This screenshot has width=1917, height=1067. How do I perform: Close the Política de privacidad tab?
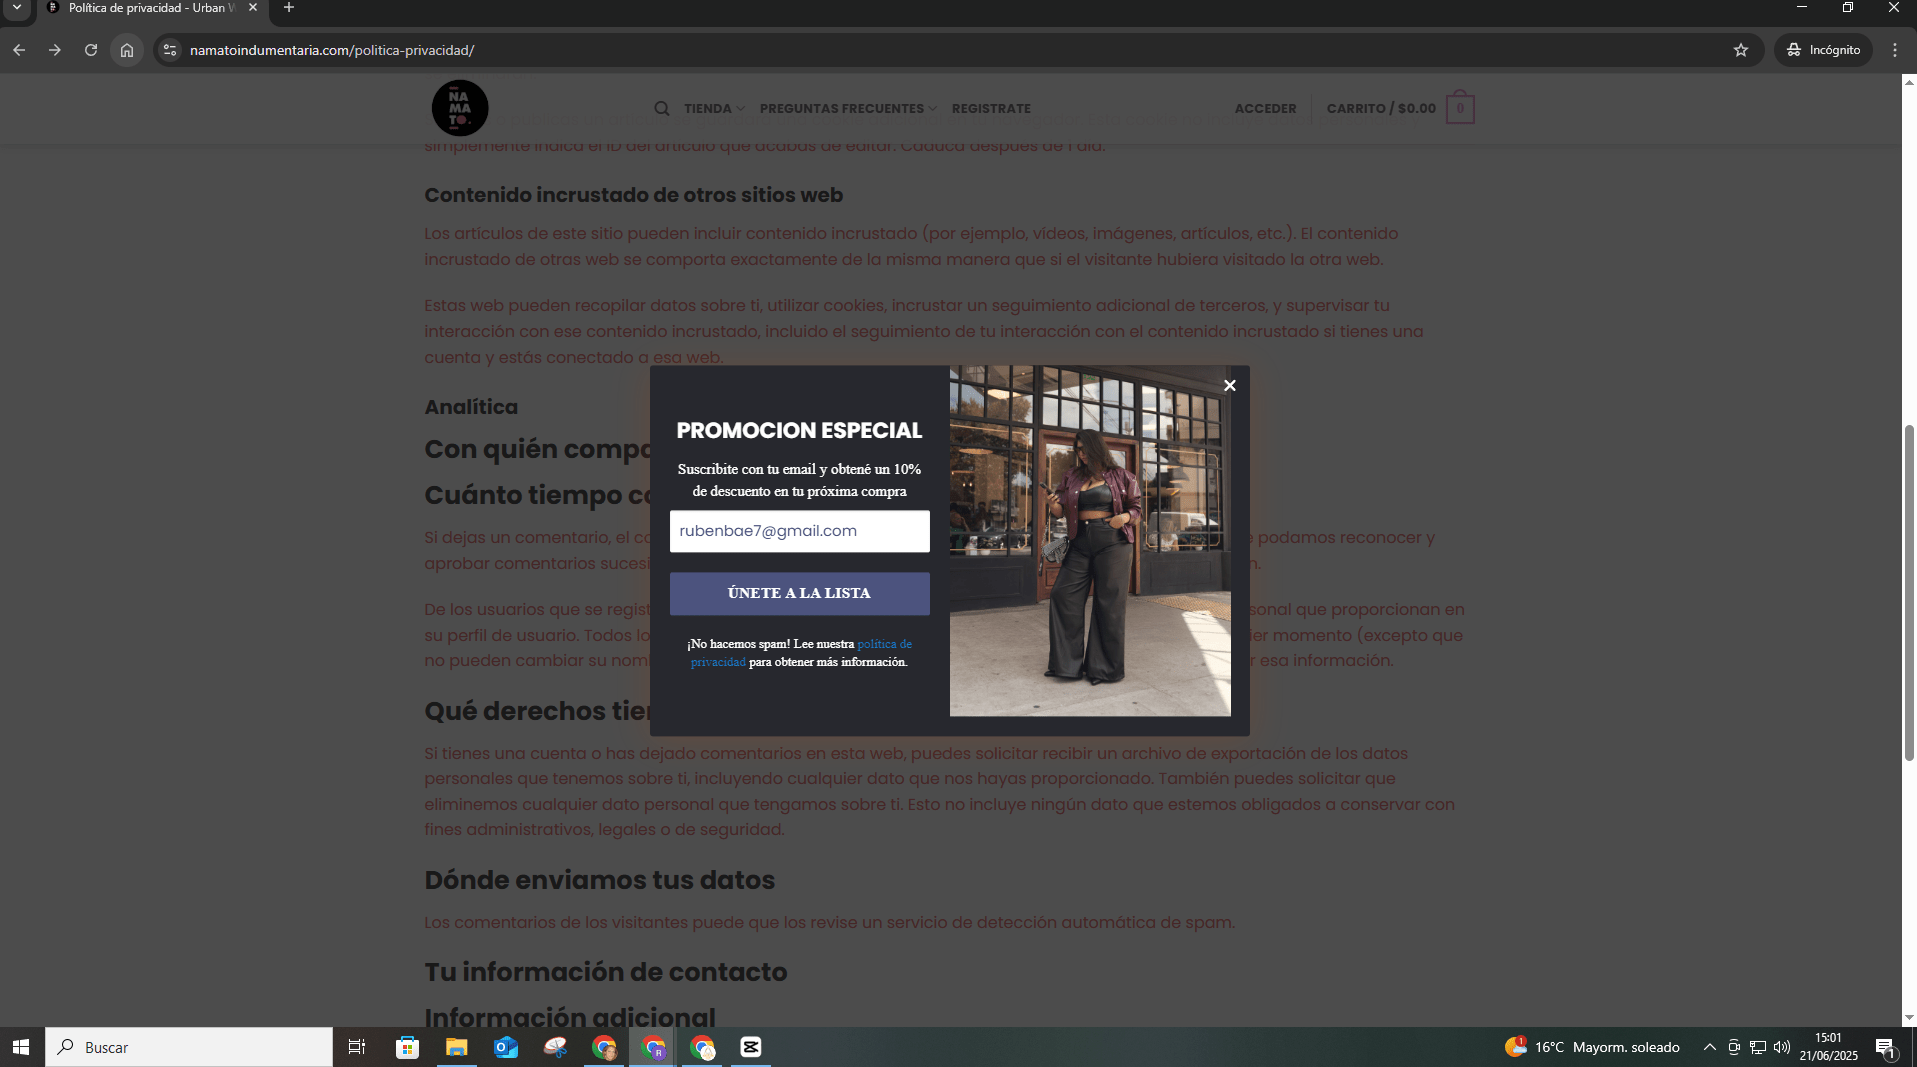pos(253,7)
